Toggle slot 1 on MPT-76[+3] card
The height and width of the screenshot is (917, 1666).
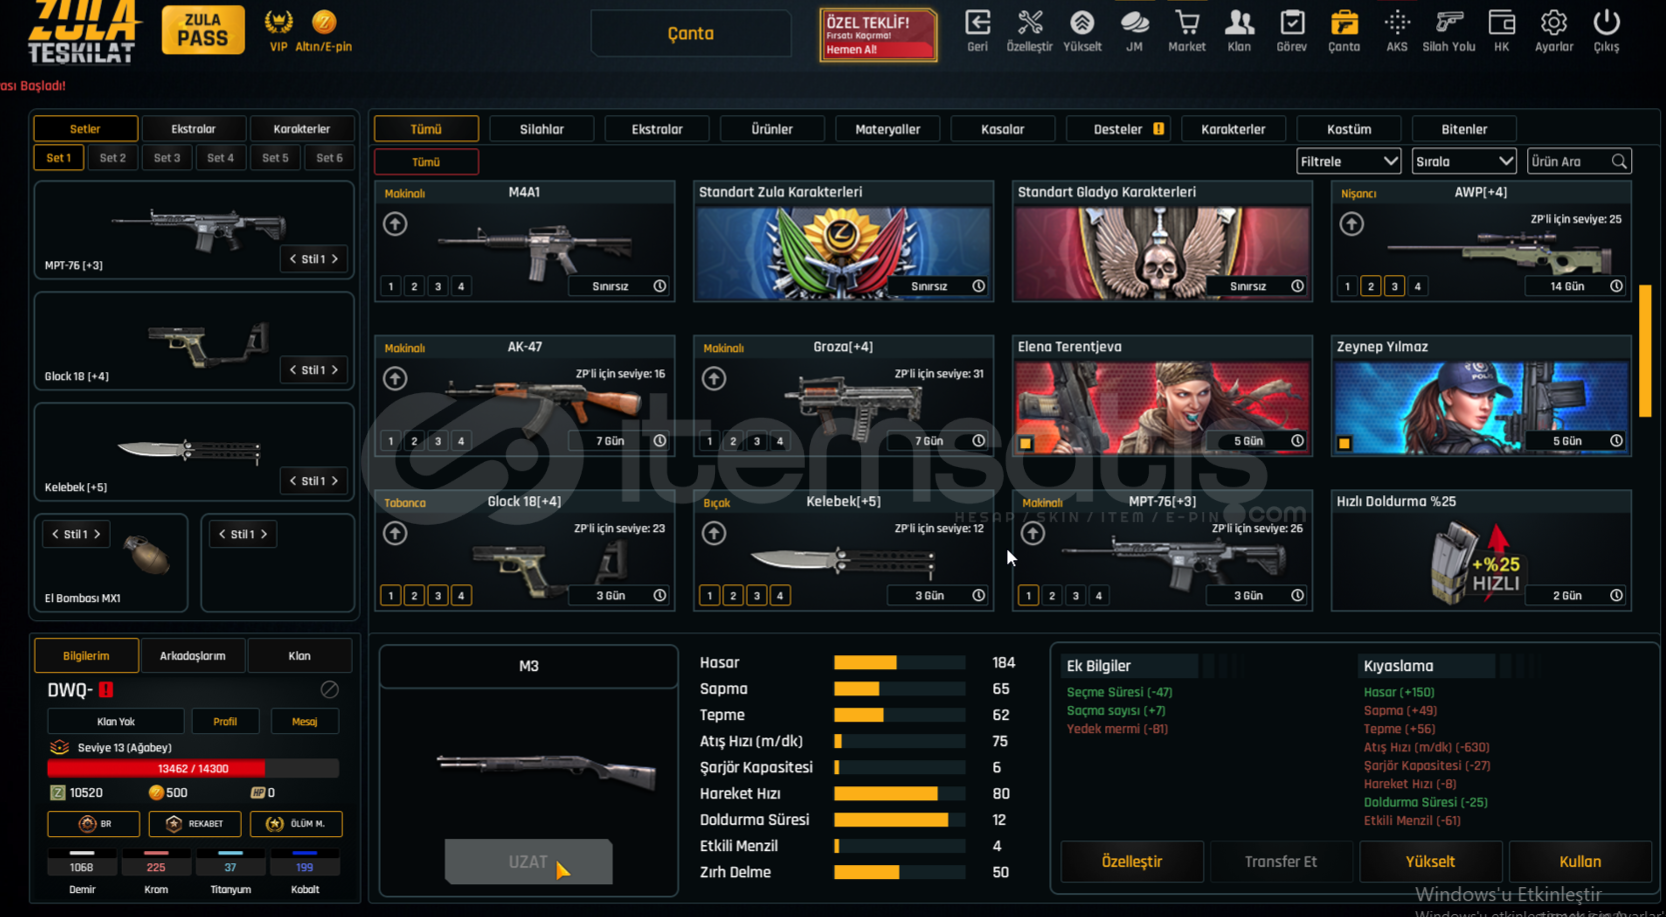click(1028, 596)
